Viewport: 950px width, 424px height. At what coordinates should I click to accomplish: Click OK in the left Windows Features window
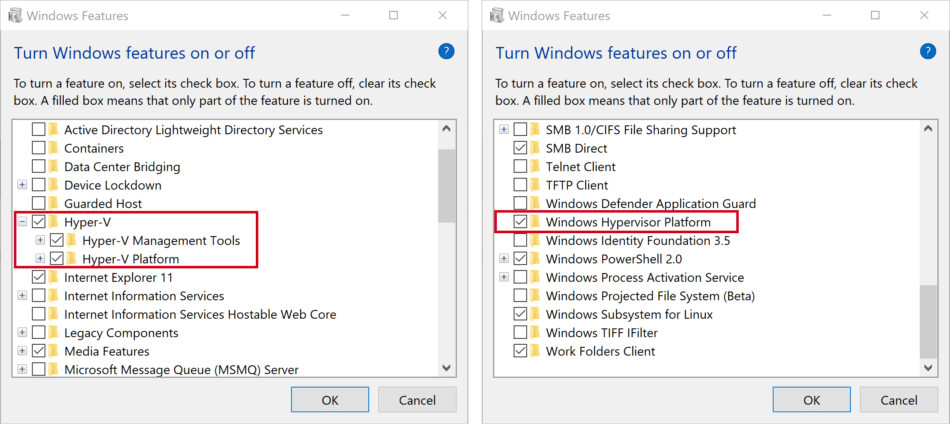click(x=330, y=400)
